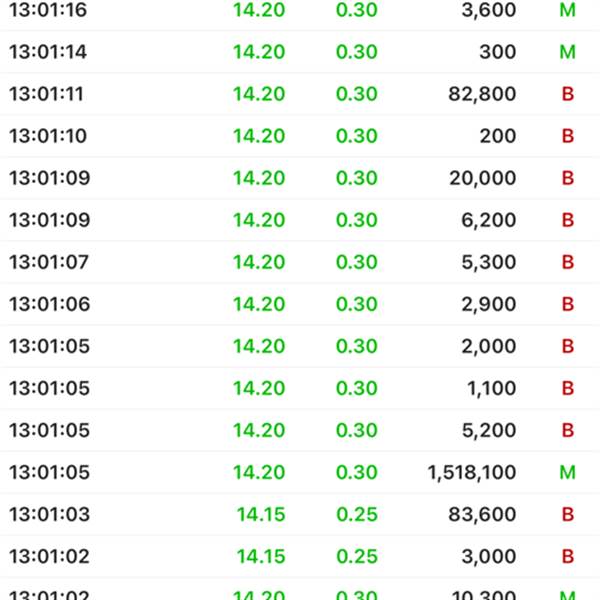Select the 3,000 volume trade at 13:01:02
Image resolution: width=600 pixels, height=600 pixels.
[x=300, y=557]
